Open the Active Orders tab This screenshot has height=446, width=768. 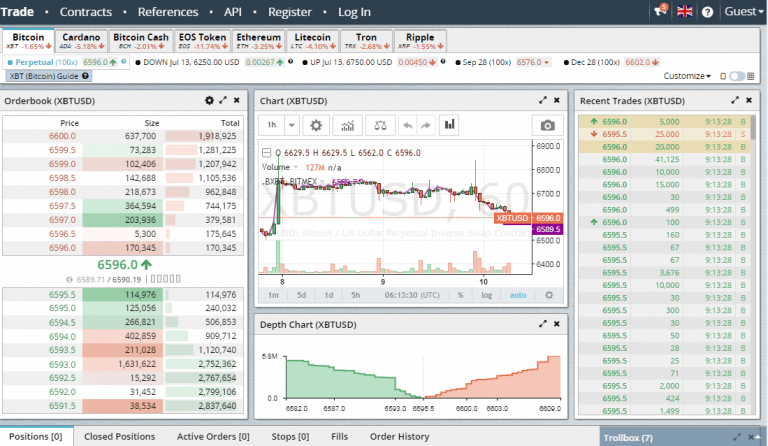213,436
